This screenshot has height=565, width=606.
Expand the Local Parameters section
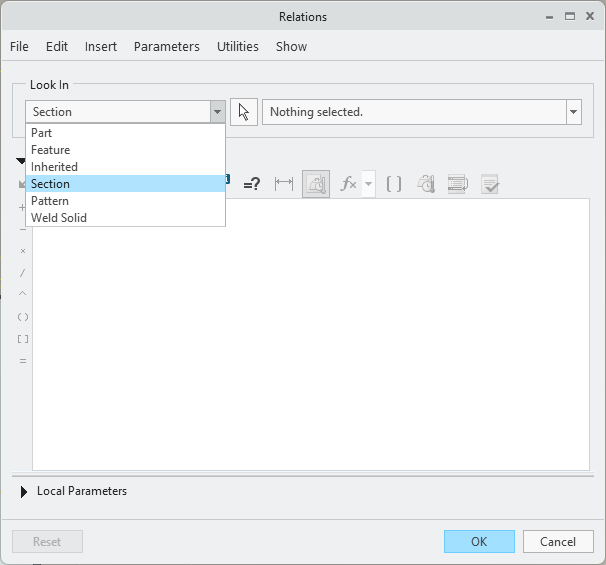24,491
